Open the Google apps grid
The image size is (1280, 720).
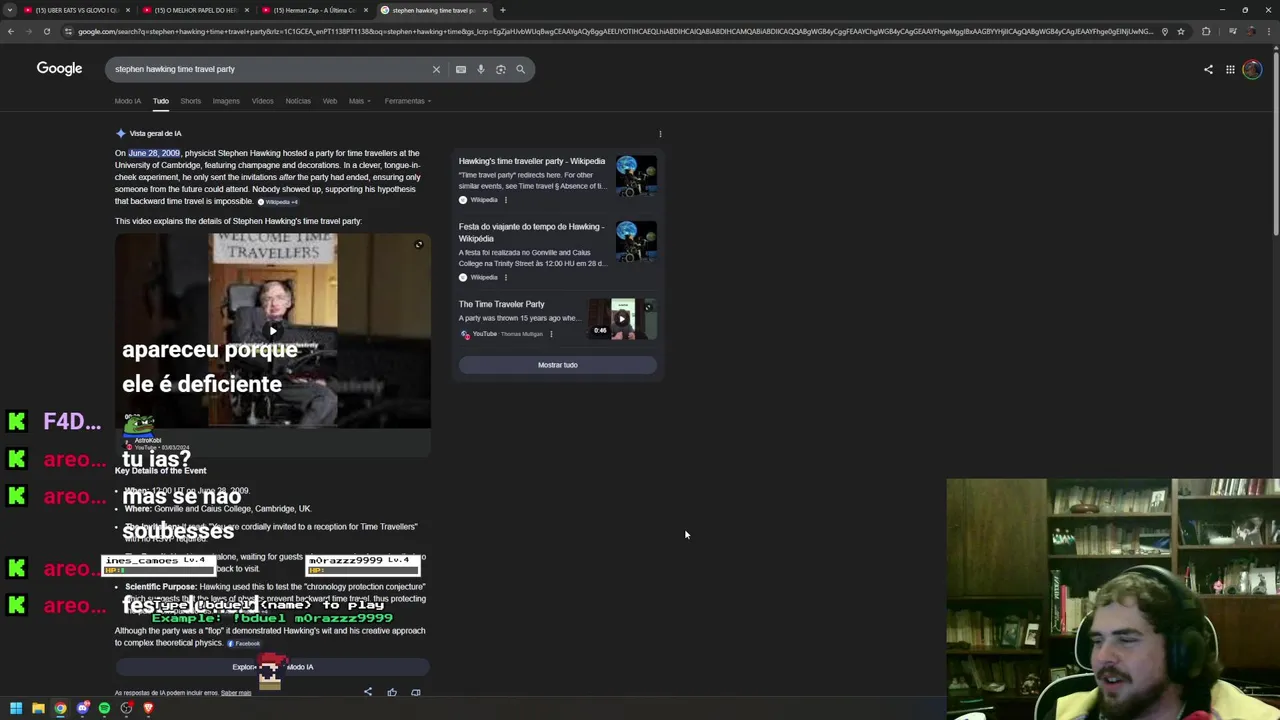click(x=1230, y=69)
